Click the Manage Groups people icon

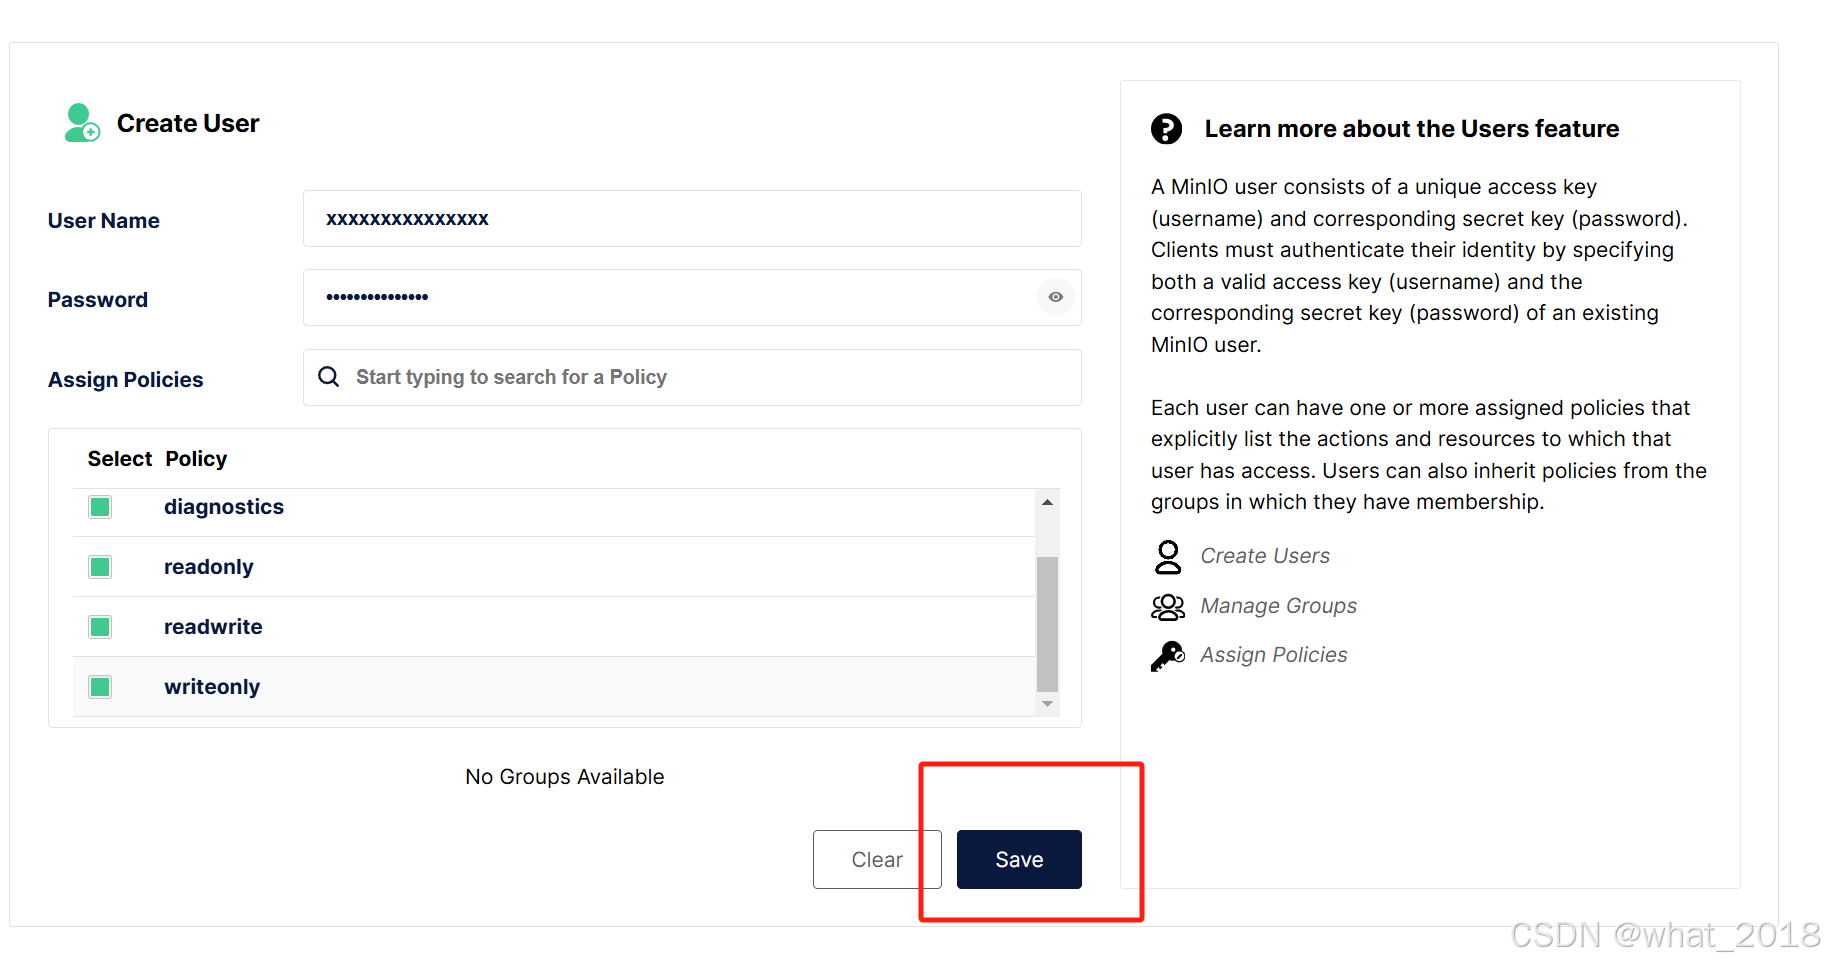1167,607
